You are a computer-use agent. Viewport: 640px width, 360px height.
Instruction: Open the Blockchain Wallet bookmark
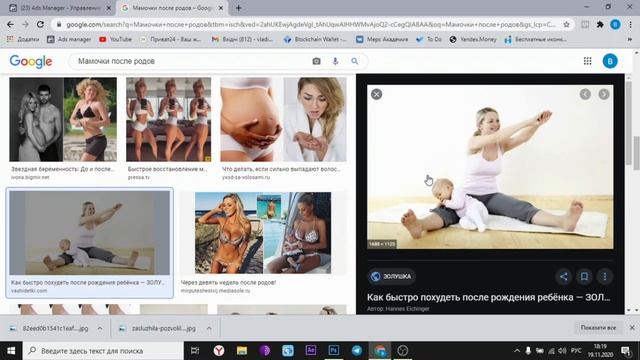coord(315,40)
